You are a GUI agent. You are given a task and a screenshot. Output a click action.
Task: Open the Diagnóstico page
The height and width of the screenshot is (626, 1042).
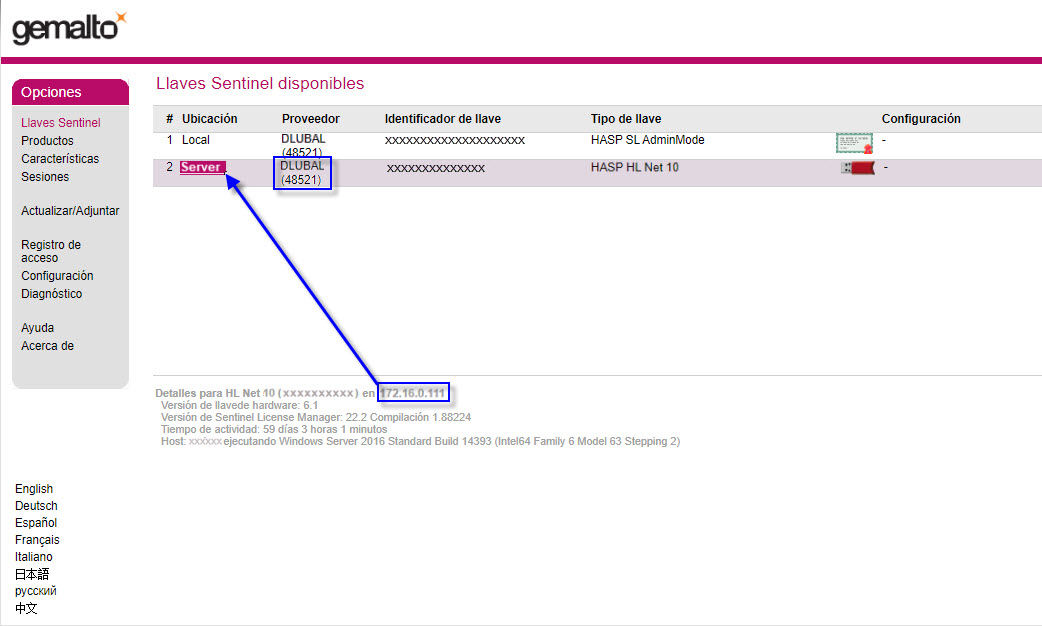[x=51, y=294]
